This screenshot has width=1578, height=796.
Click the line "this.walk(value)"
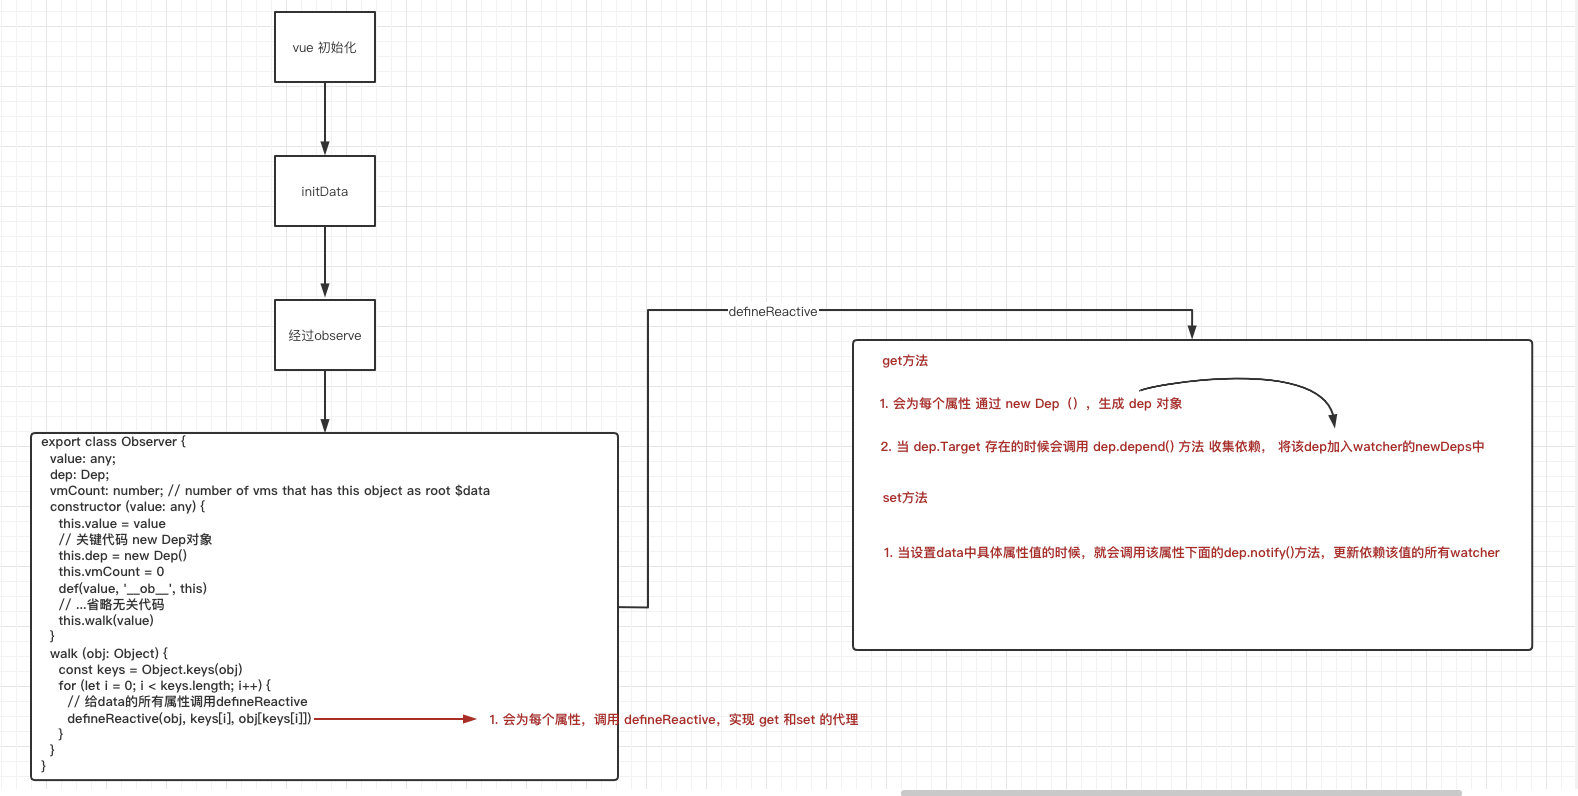[106, 621]
